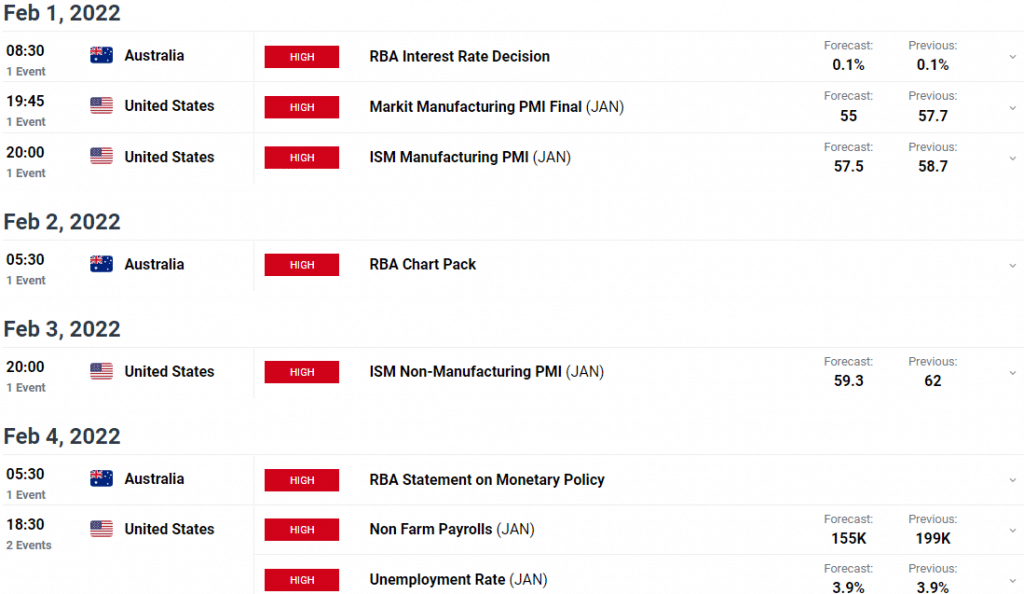This screenshot has height=594, width=1024.
Task: Expand the RBA Interest Rate Decision row
Action: tap(1012, 57)
